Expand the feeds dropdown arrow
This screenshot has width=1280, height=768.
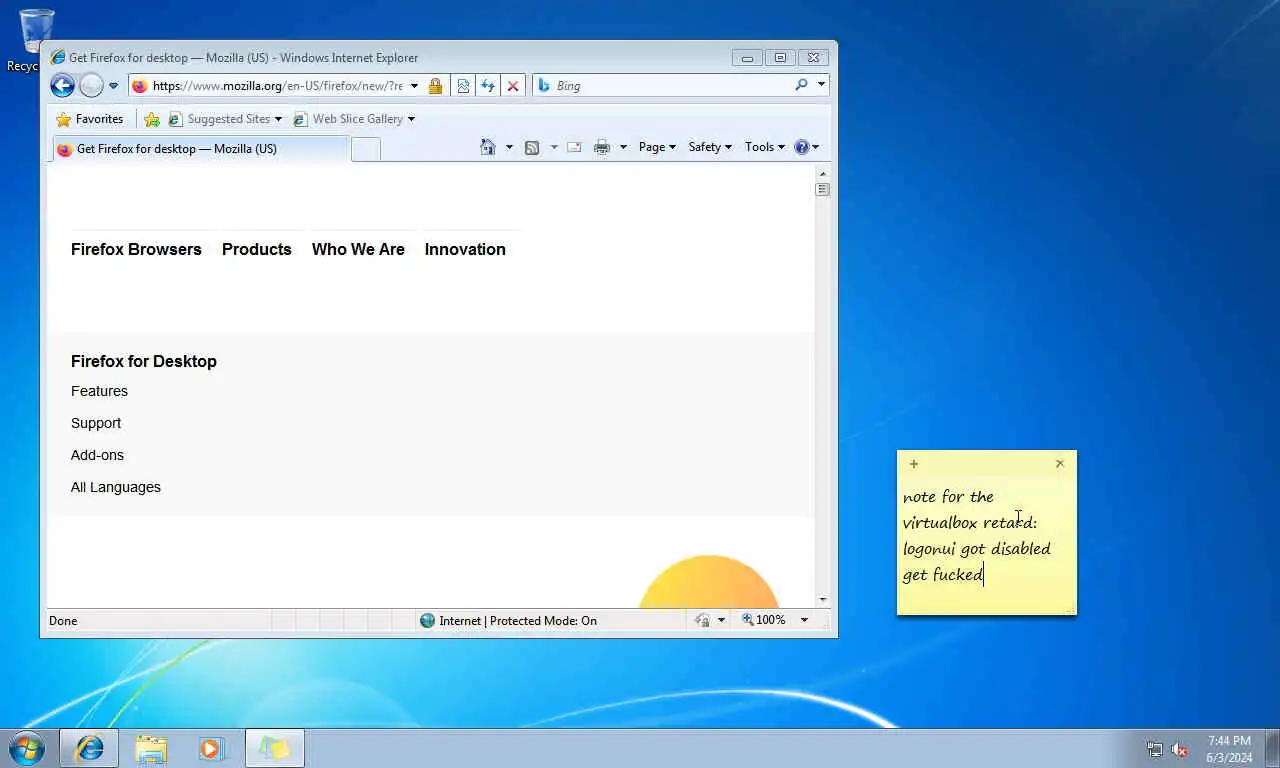pyautogui.click(x=554, y=147)
